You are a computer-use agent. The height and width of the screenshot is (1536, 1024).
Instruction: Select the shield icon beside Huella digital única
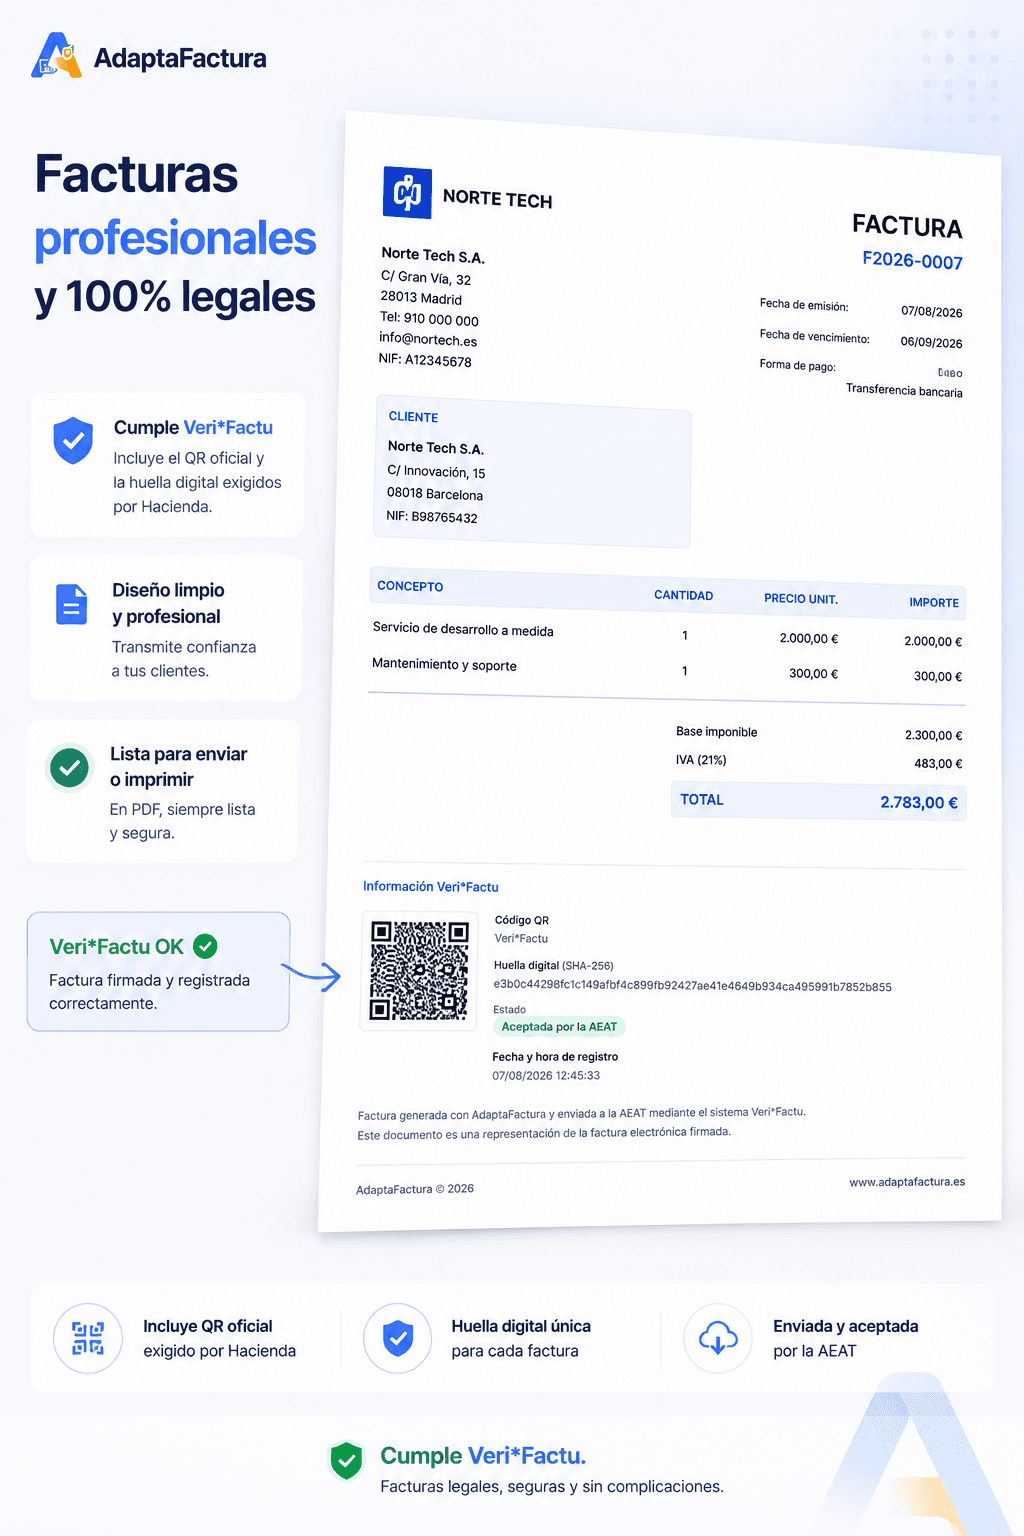point(398,1338)
